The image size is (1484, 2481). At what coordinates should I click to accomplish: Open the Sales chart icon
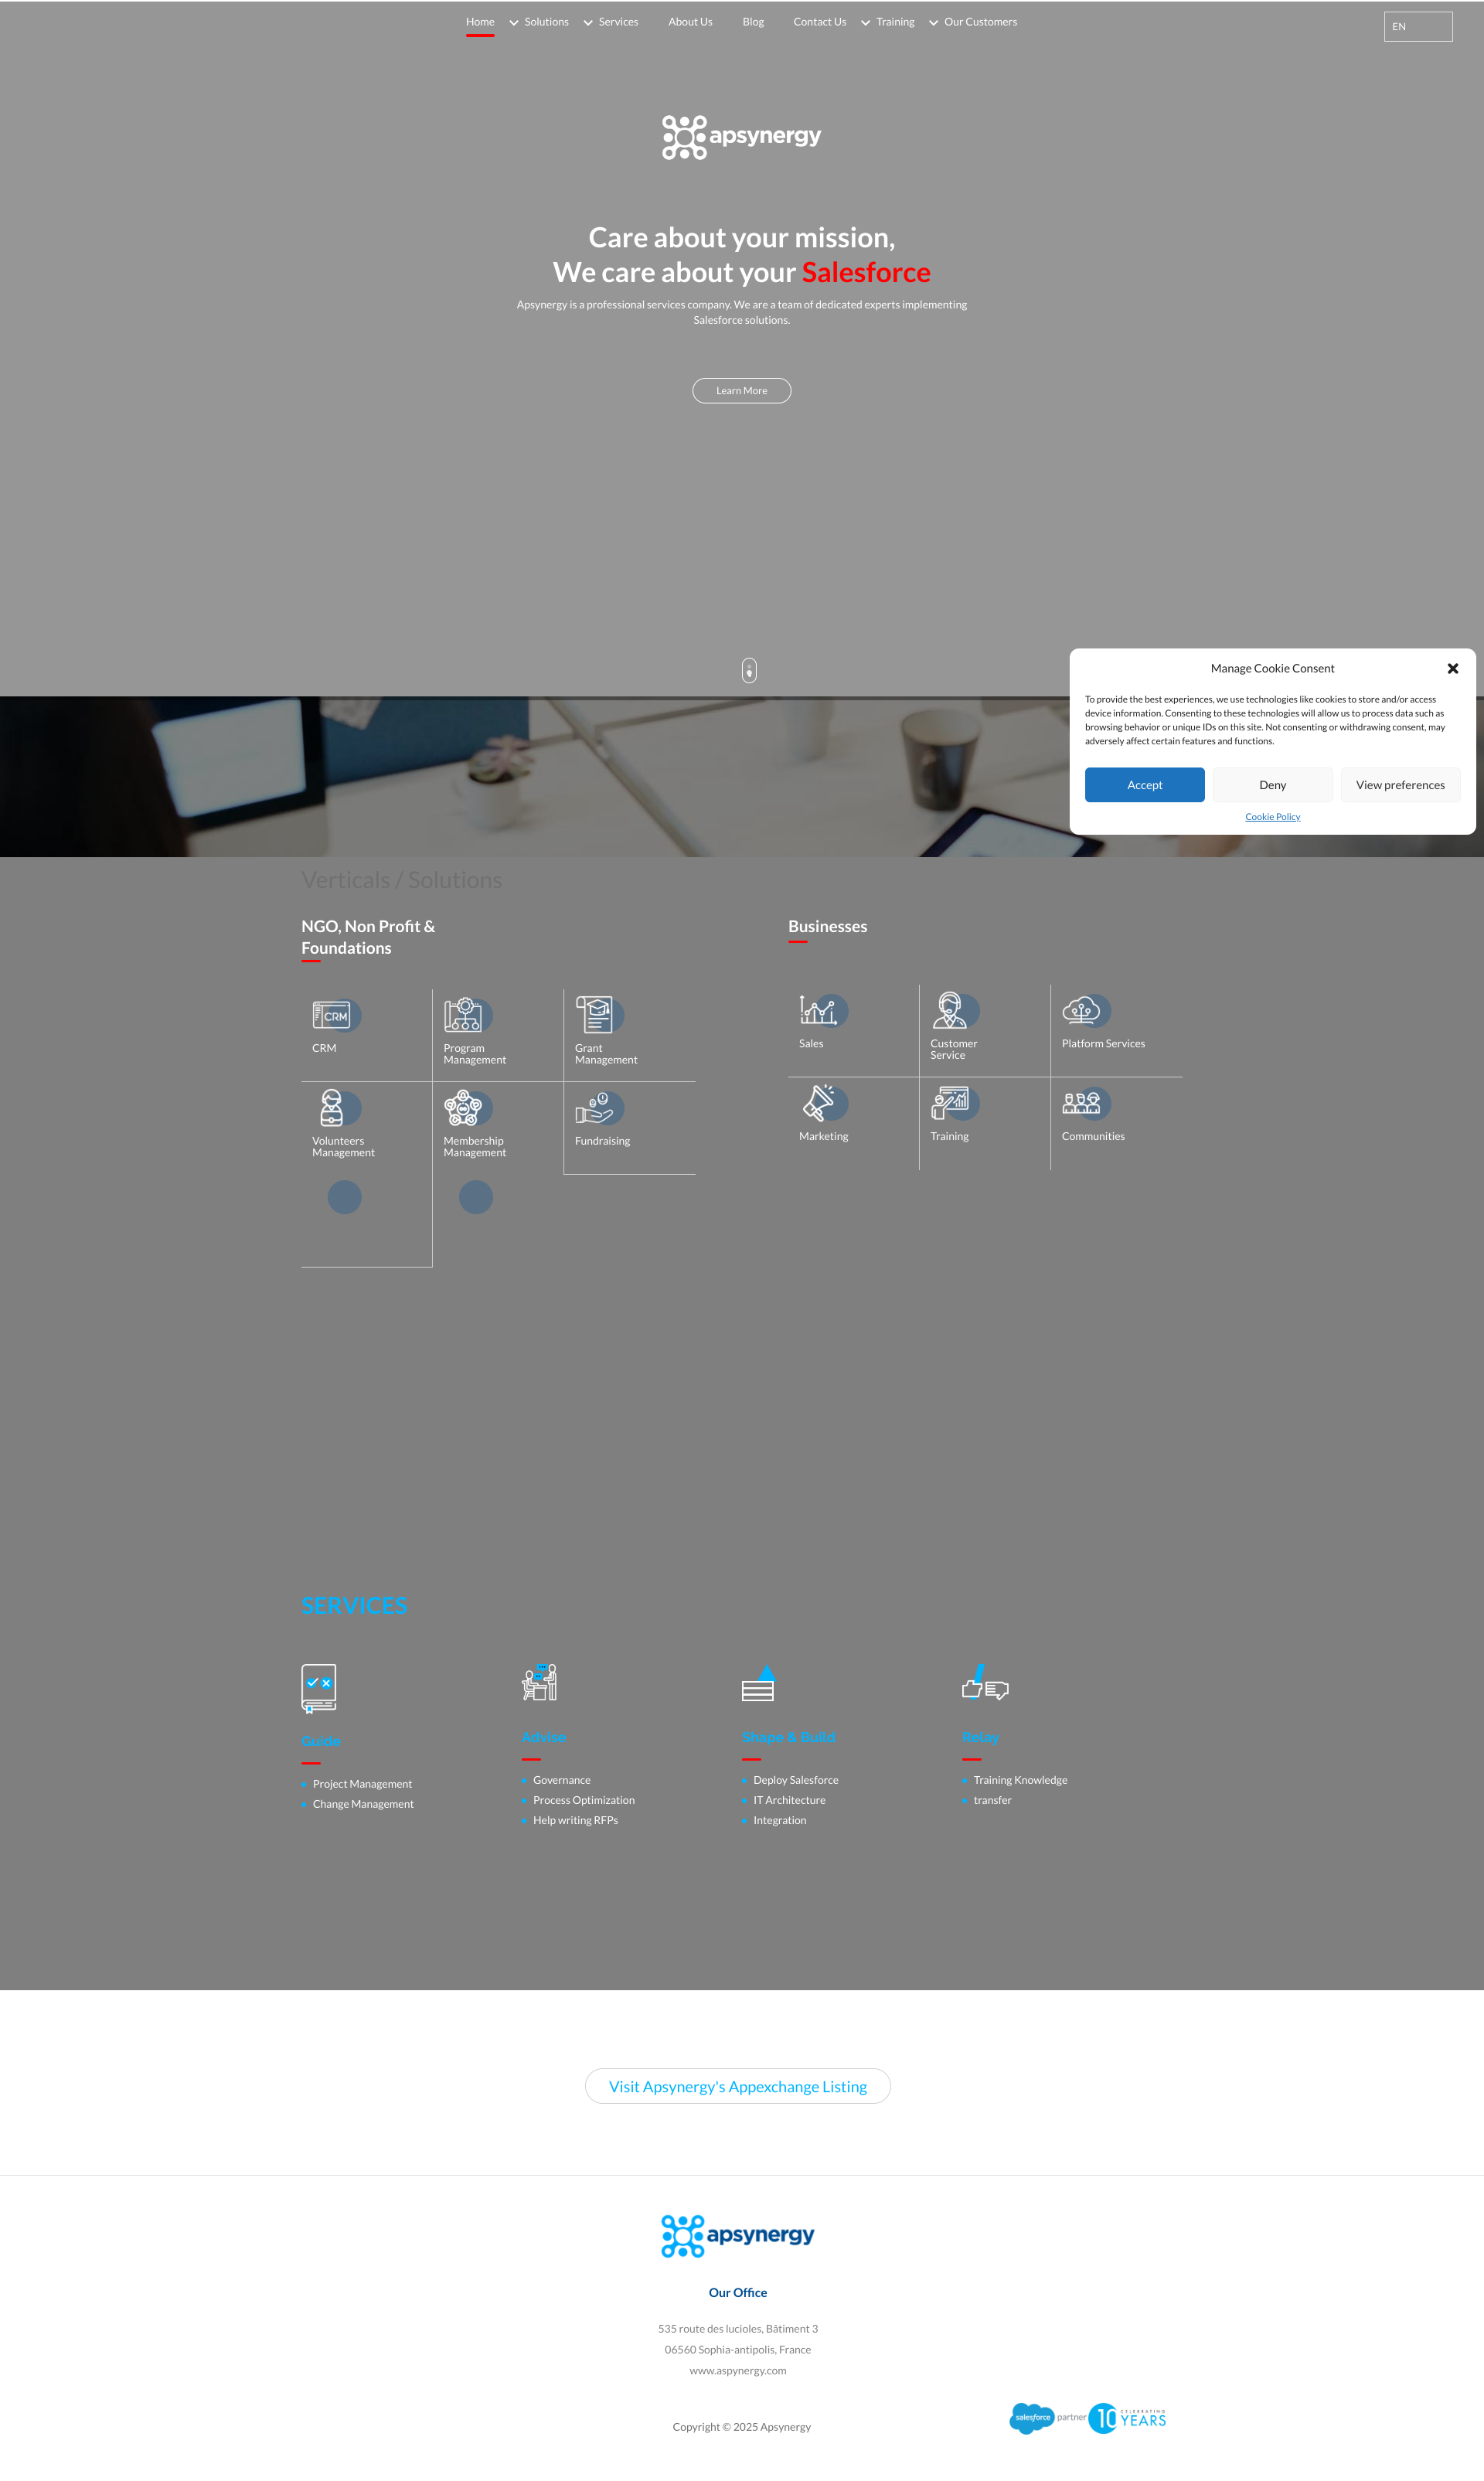coord(818,1010)
